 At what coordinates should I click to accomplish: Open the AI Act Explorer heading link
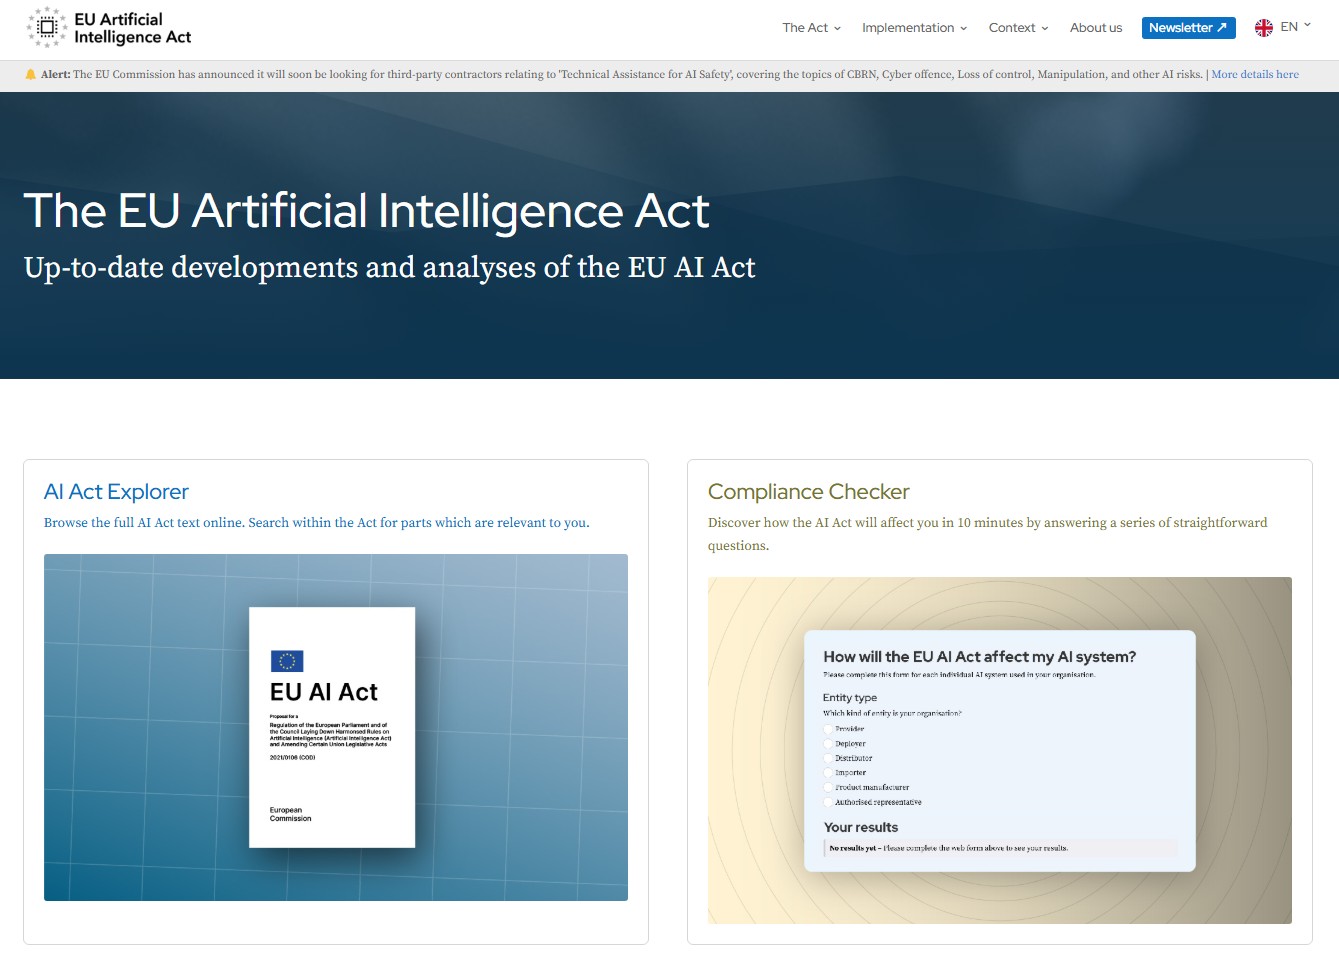coord(116,492)
